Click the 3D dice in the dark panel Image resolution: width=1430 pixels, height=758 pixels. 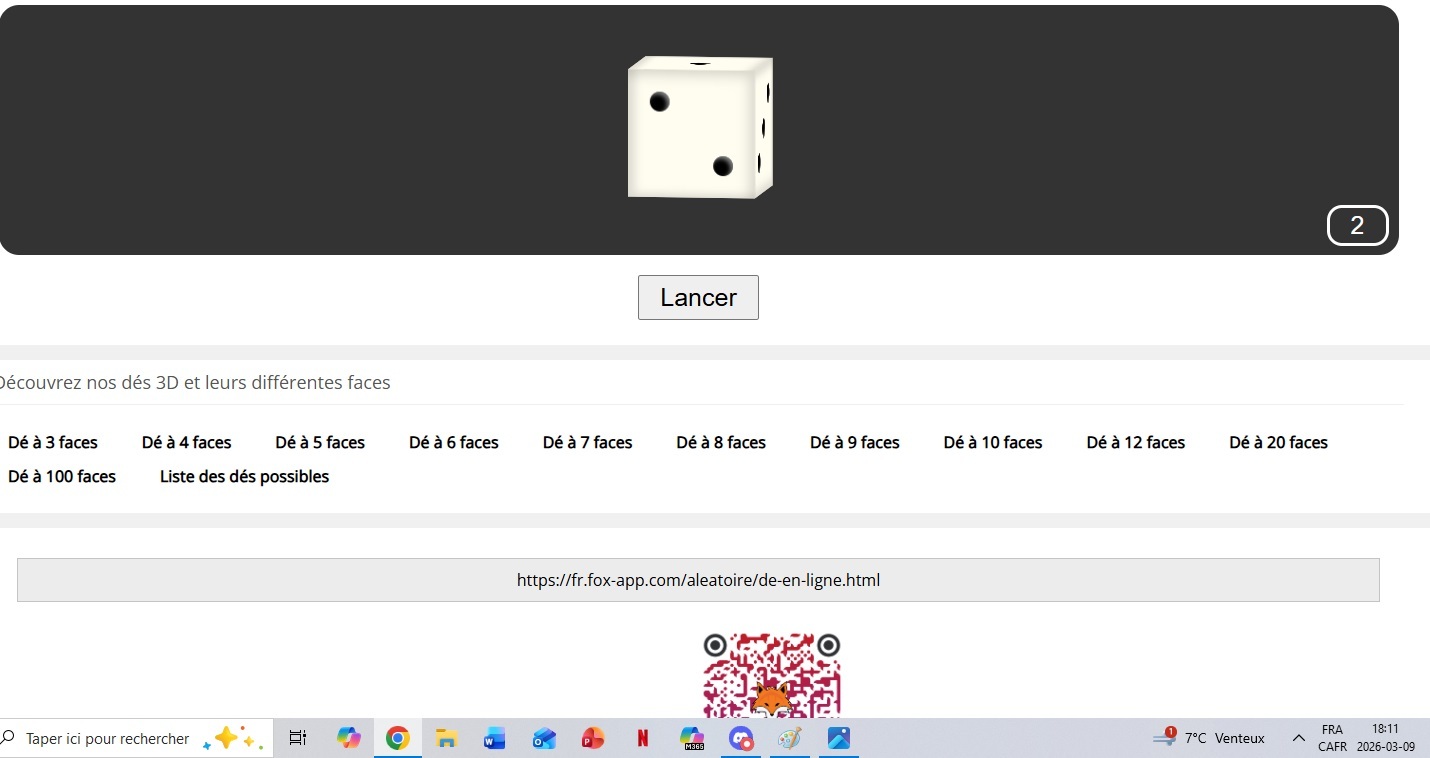pos(700,127)
